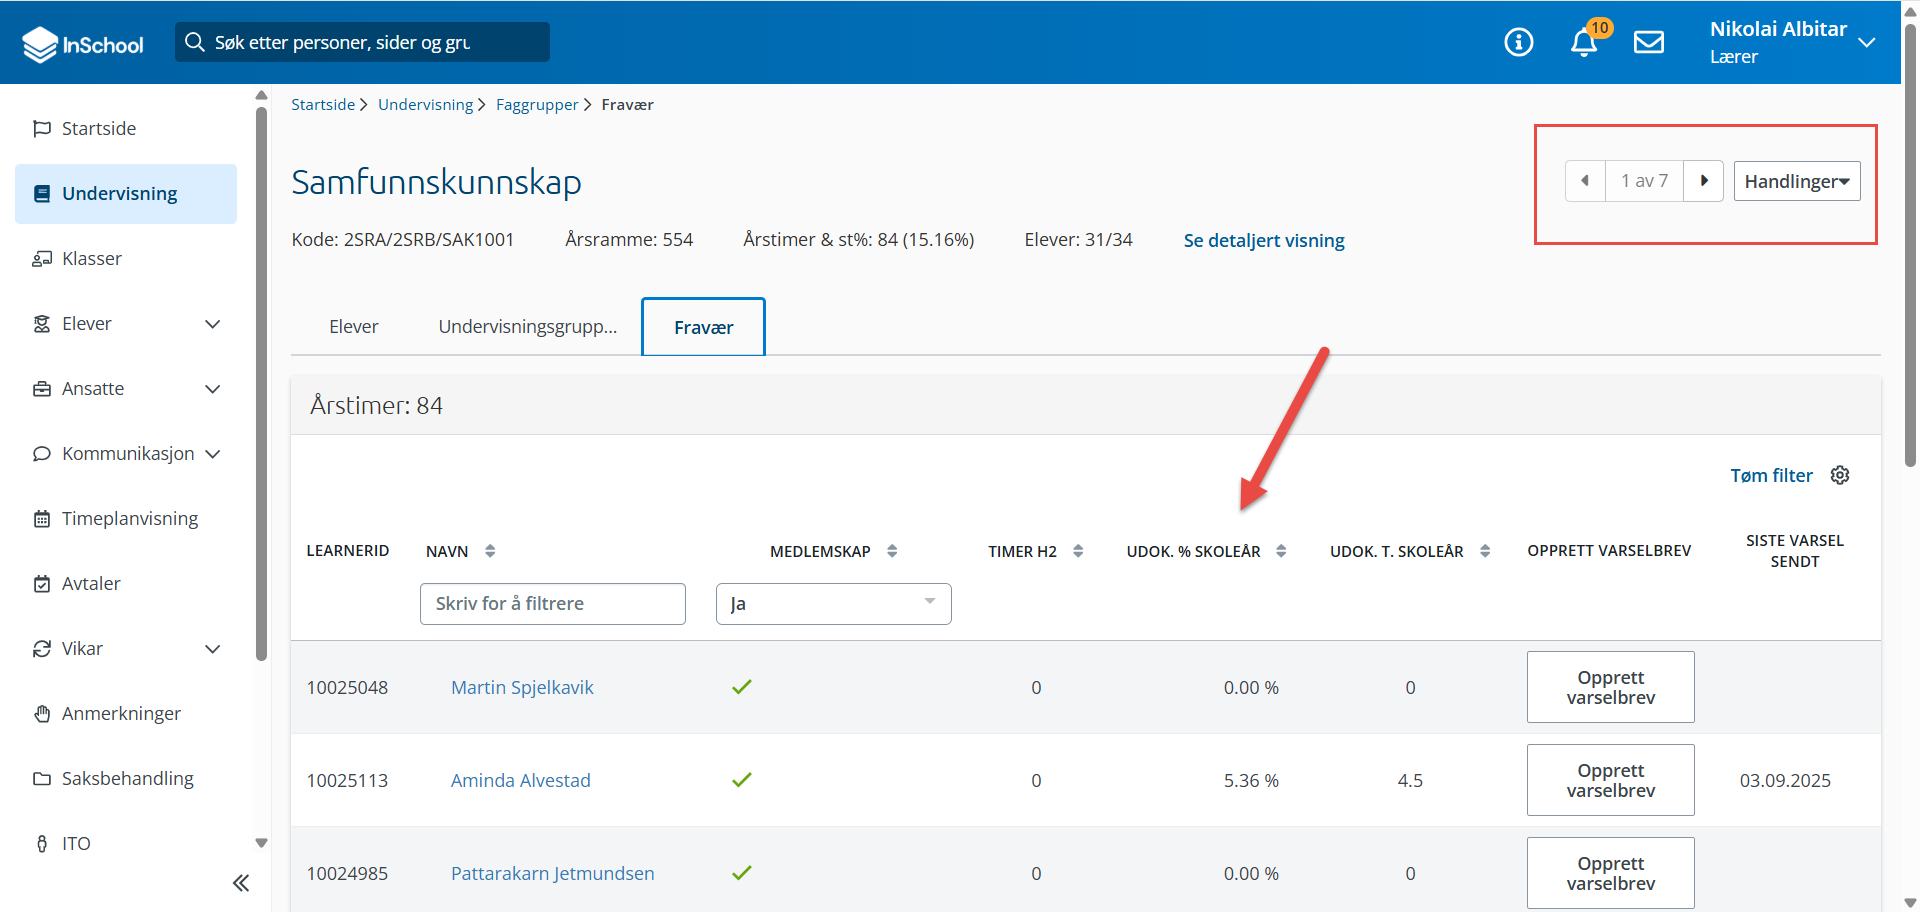Viewport: 1920px width, 912px height.
Task: Click the Undervisning book icon
Action: (x=42, y=193)
